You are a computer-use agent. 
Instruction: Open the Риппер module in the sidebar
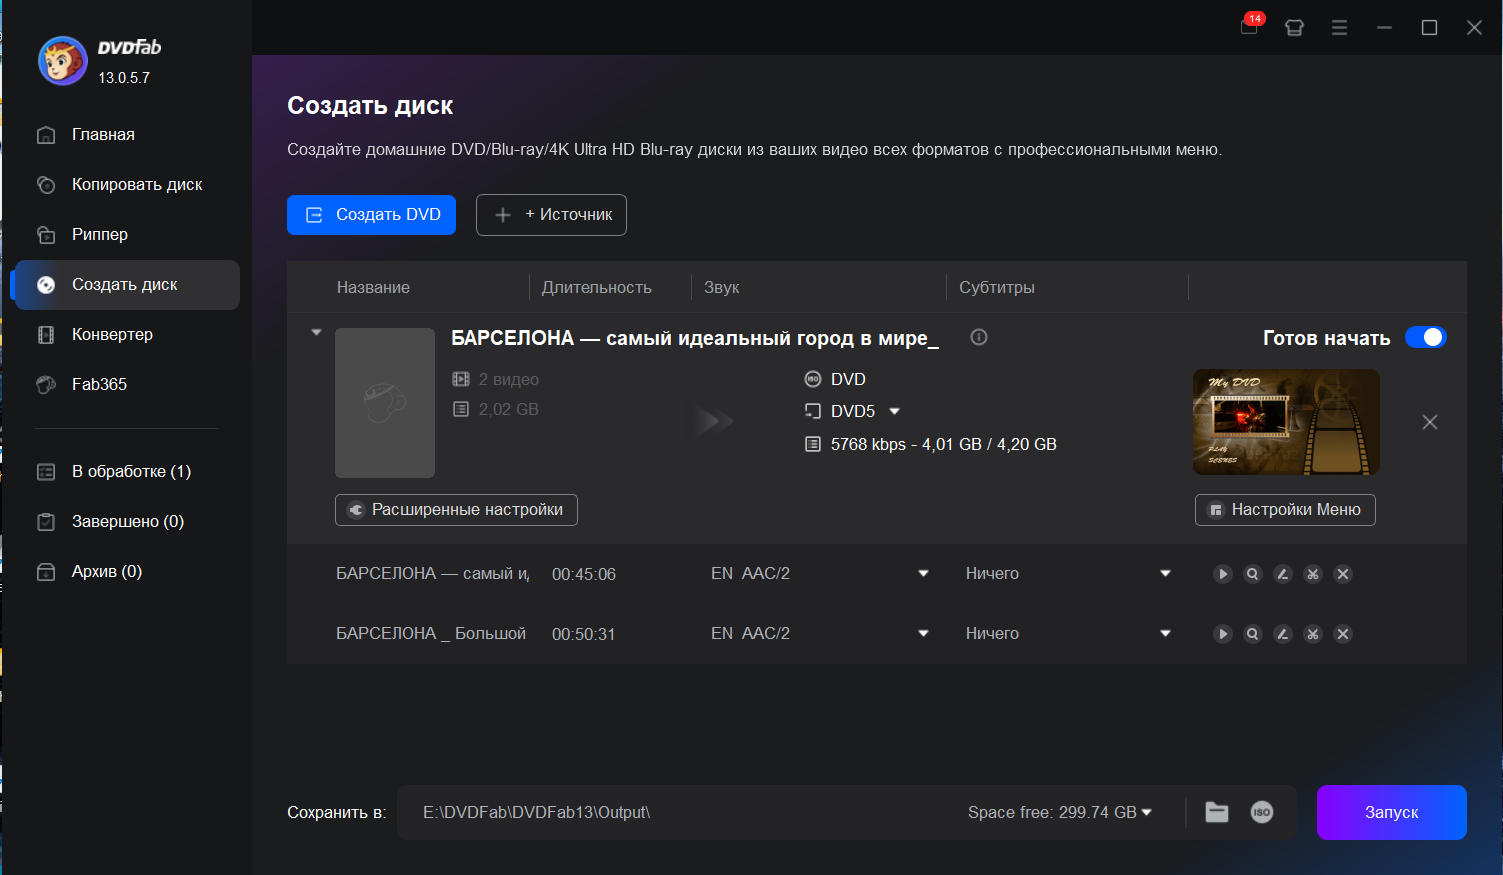click(100, 234)
